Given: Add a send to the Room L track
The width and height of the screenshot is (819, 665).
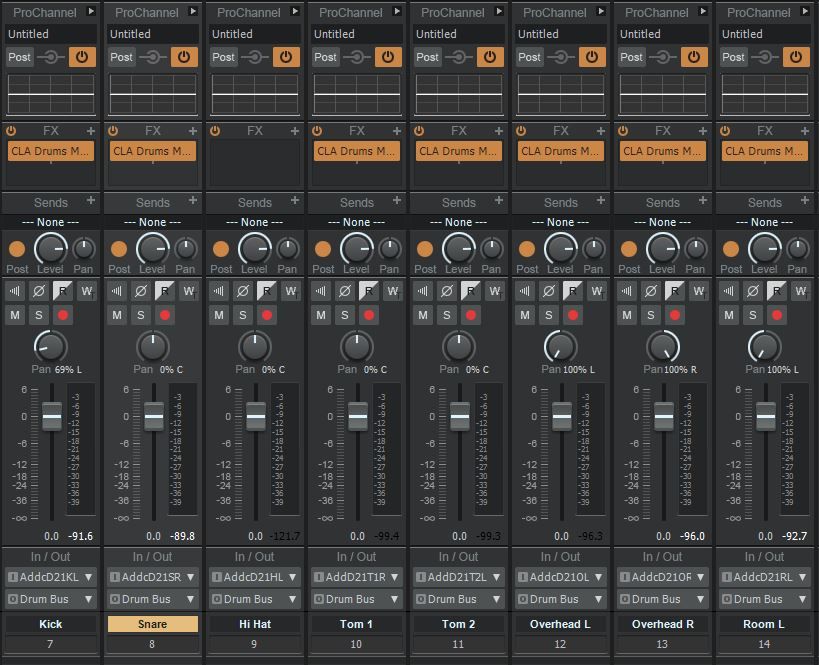Looking at the screenshot, I should tap(805, 202).
